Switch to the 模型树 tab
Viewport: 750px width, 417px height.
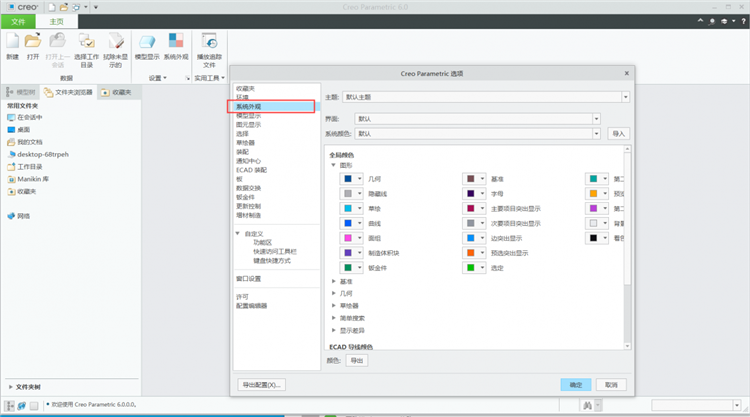(21, 92)
